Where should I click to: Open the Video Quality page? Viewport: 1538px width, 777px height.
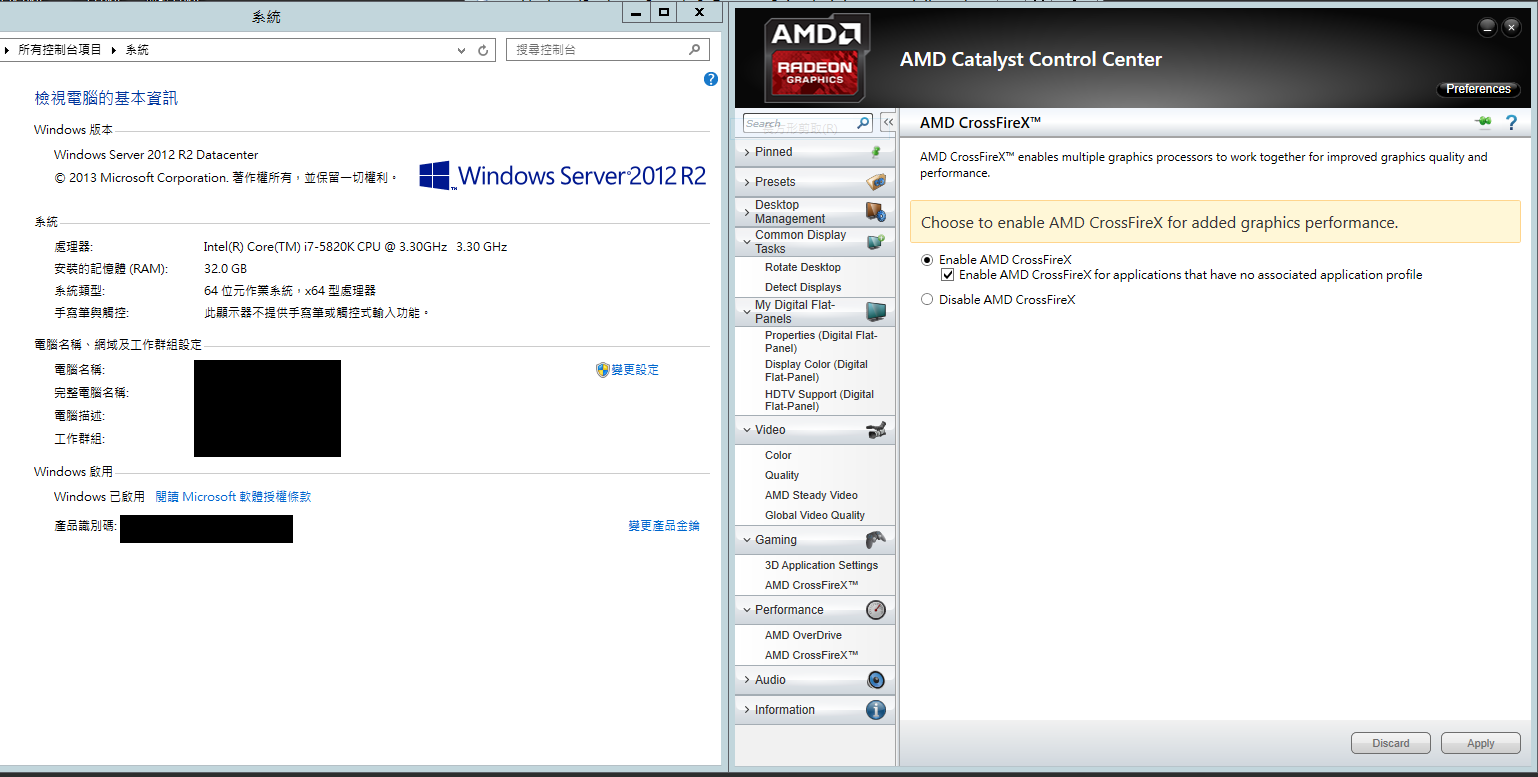pyautogui.click(x=782, y=475)
